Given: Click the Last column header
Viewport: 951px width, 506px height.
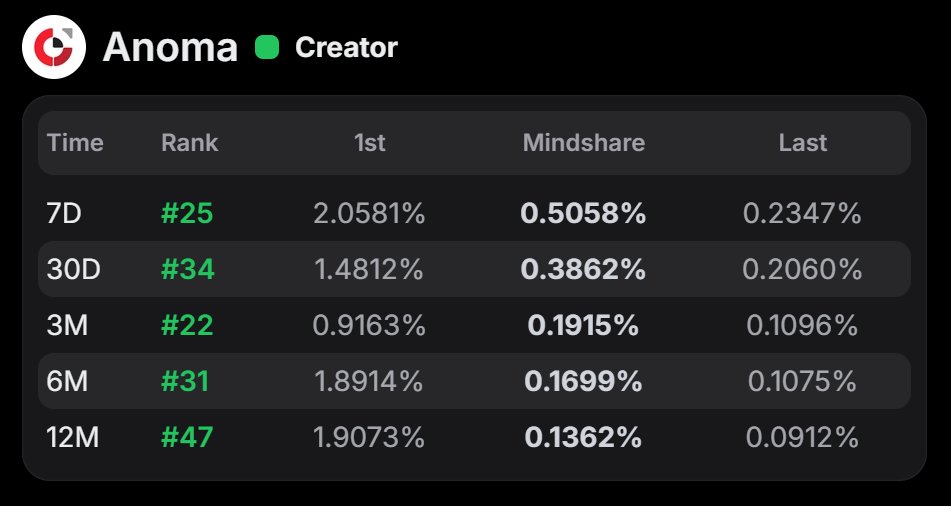Looking at the screenshot, I should (x=802, y=143).
